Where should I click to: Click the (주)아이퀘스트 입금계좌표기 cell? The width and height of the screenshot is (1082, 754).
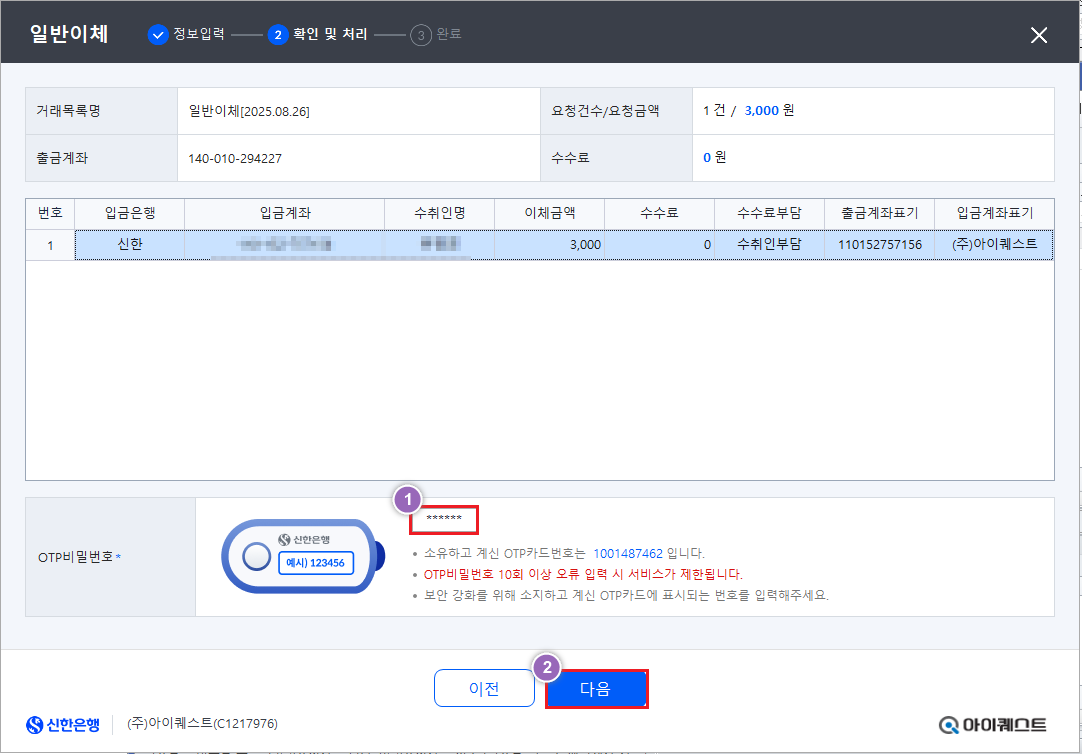pos(994,244)
